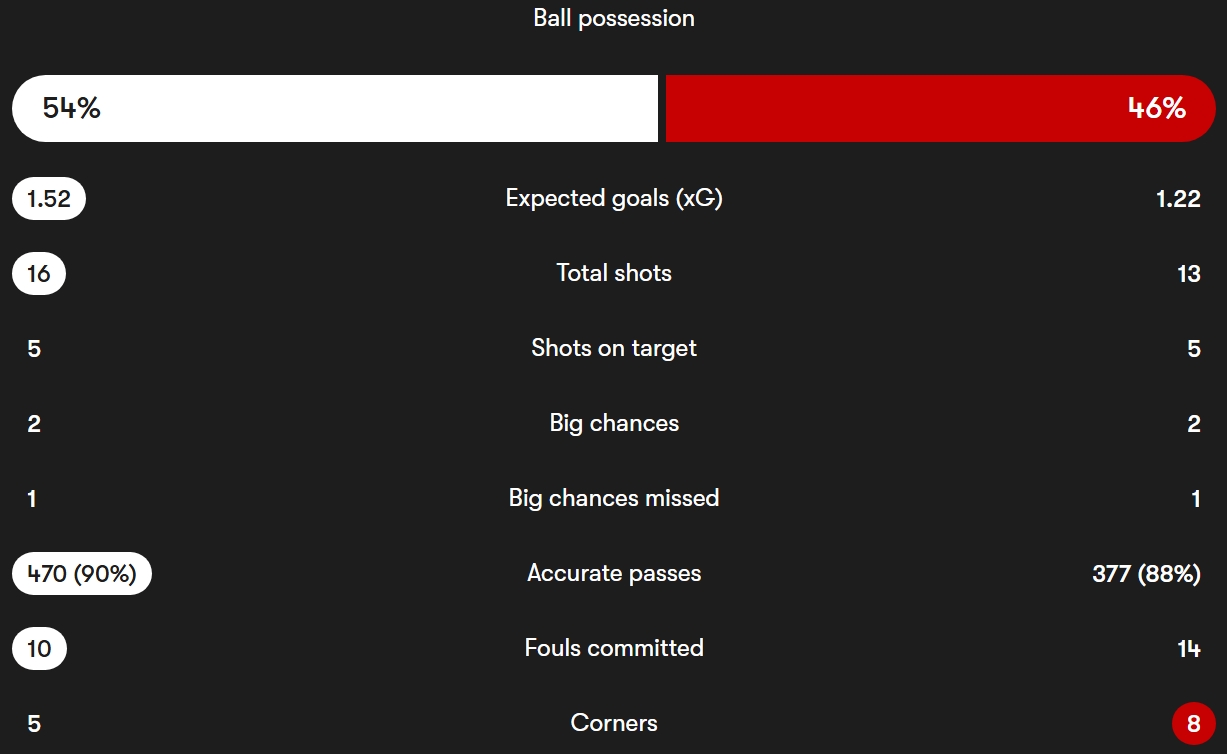Click the 1.22 xG value
Viewport: 1227px width, 754px height.
(1178, 199)
